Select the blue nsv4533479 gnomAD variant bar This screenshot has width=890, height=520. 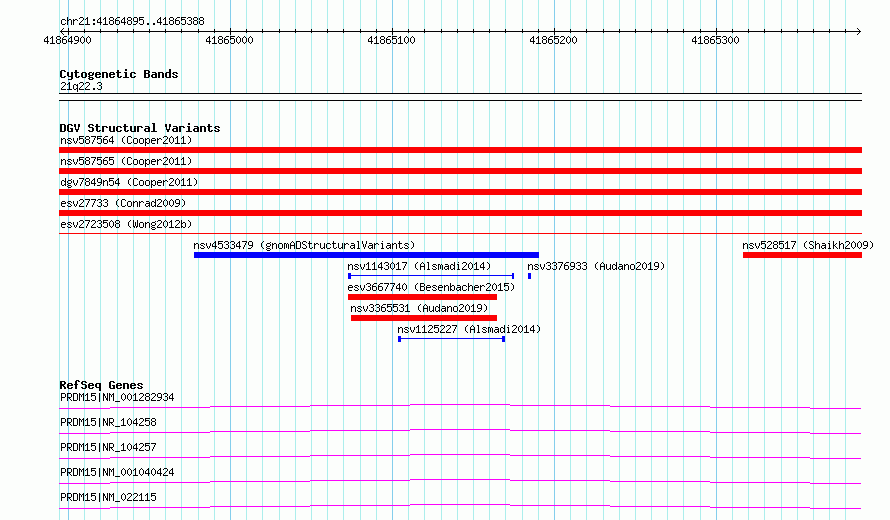pos(366,255)
